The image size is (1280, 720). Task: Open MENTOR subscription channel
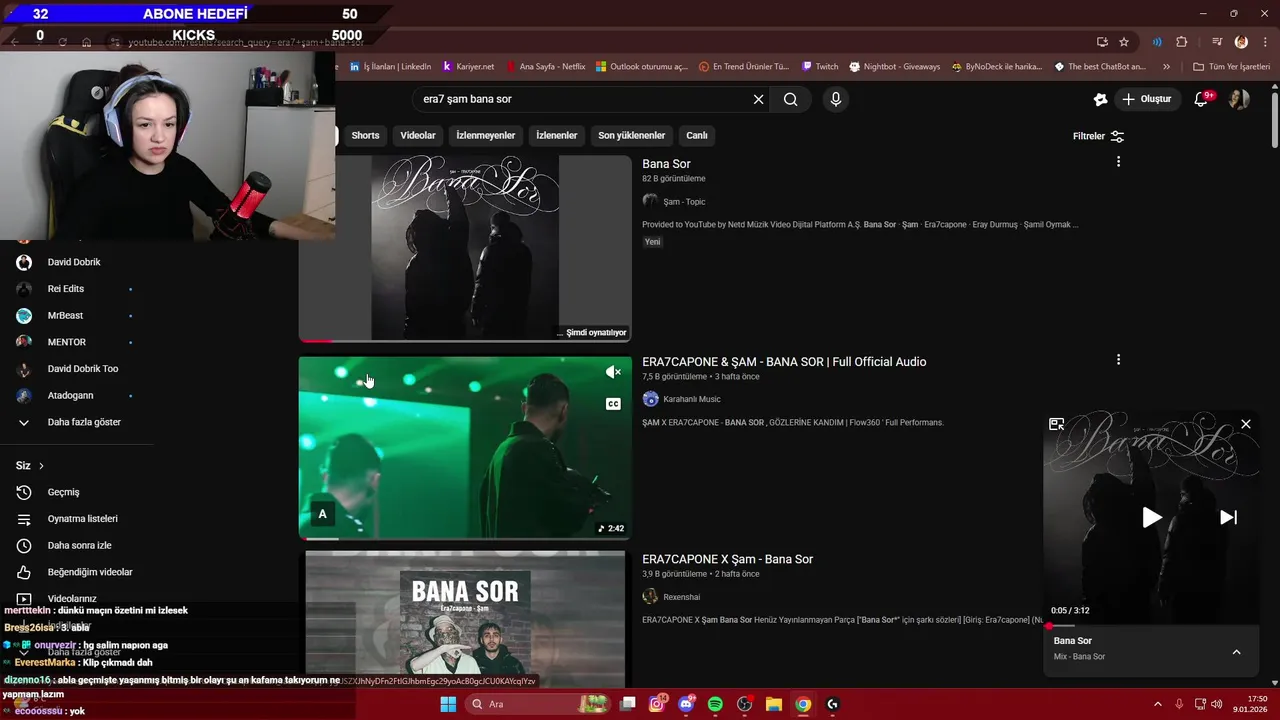(x=67, y=342)
